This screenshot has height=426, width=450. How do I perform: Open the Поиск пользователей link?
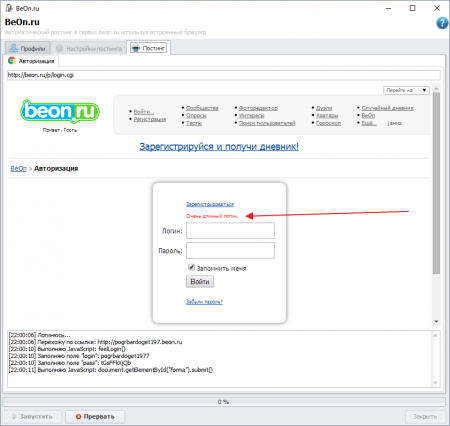click(x=267, y=123)
